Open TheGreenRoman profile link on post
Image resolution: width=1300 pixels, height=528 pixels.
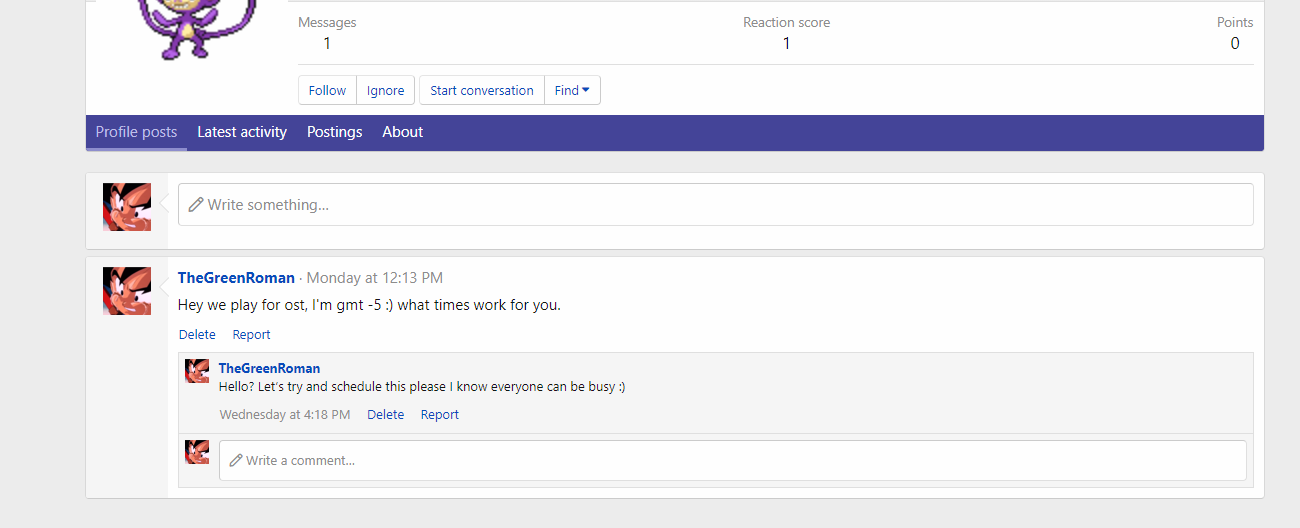(236, 278)
